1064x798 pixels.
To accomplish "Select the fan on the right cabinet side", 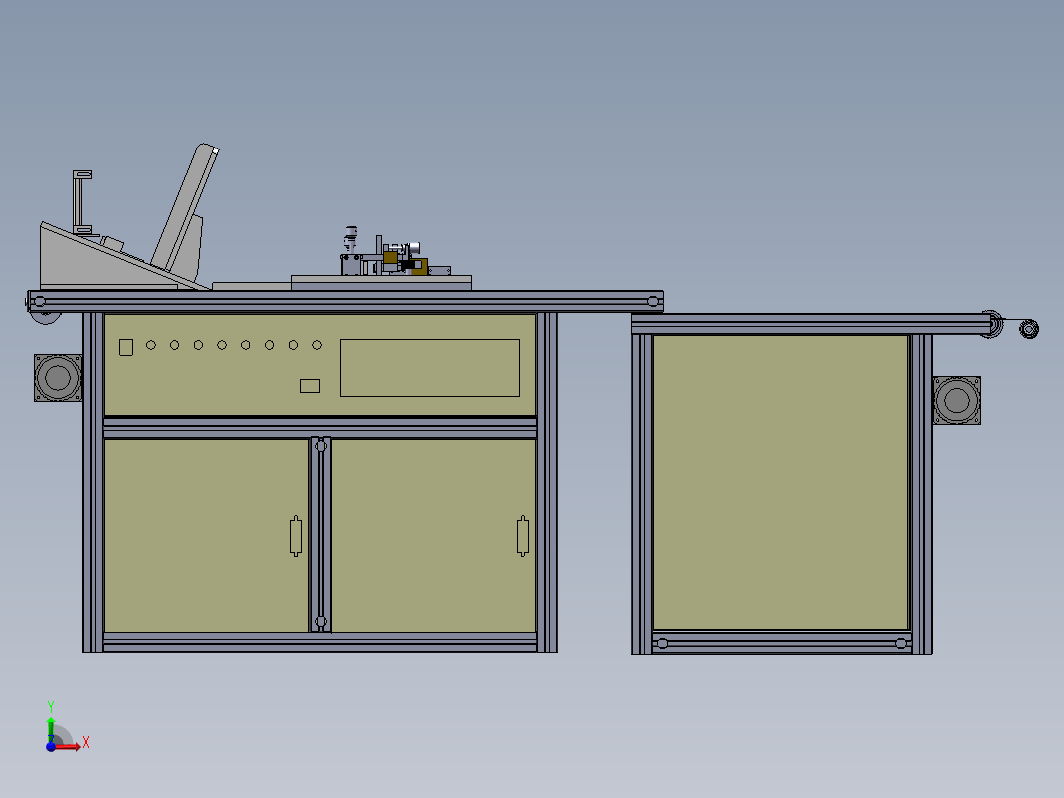I will [957, 400].
